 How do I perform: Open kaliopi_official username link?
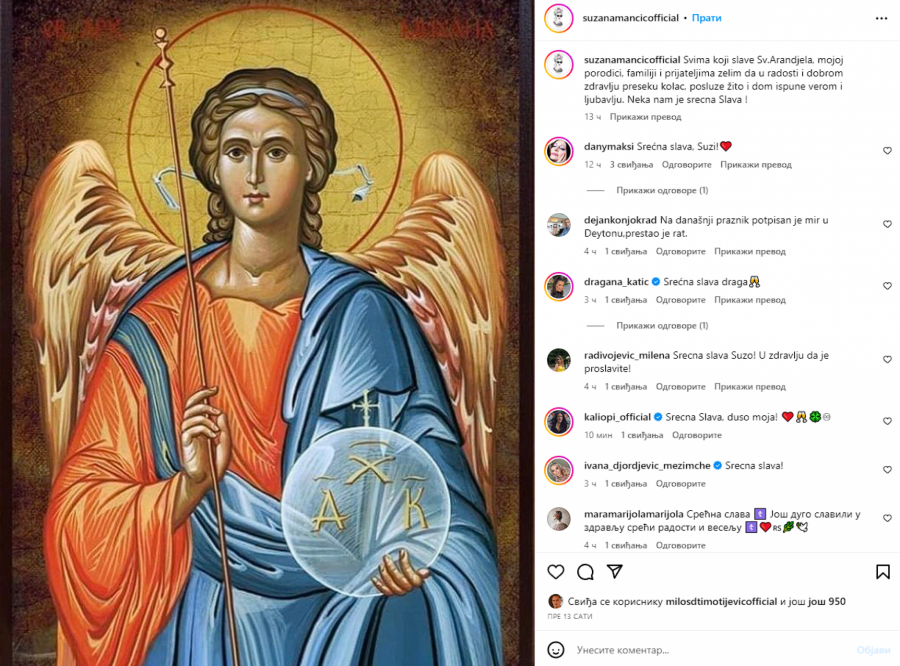617,417
